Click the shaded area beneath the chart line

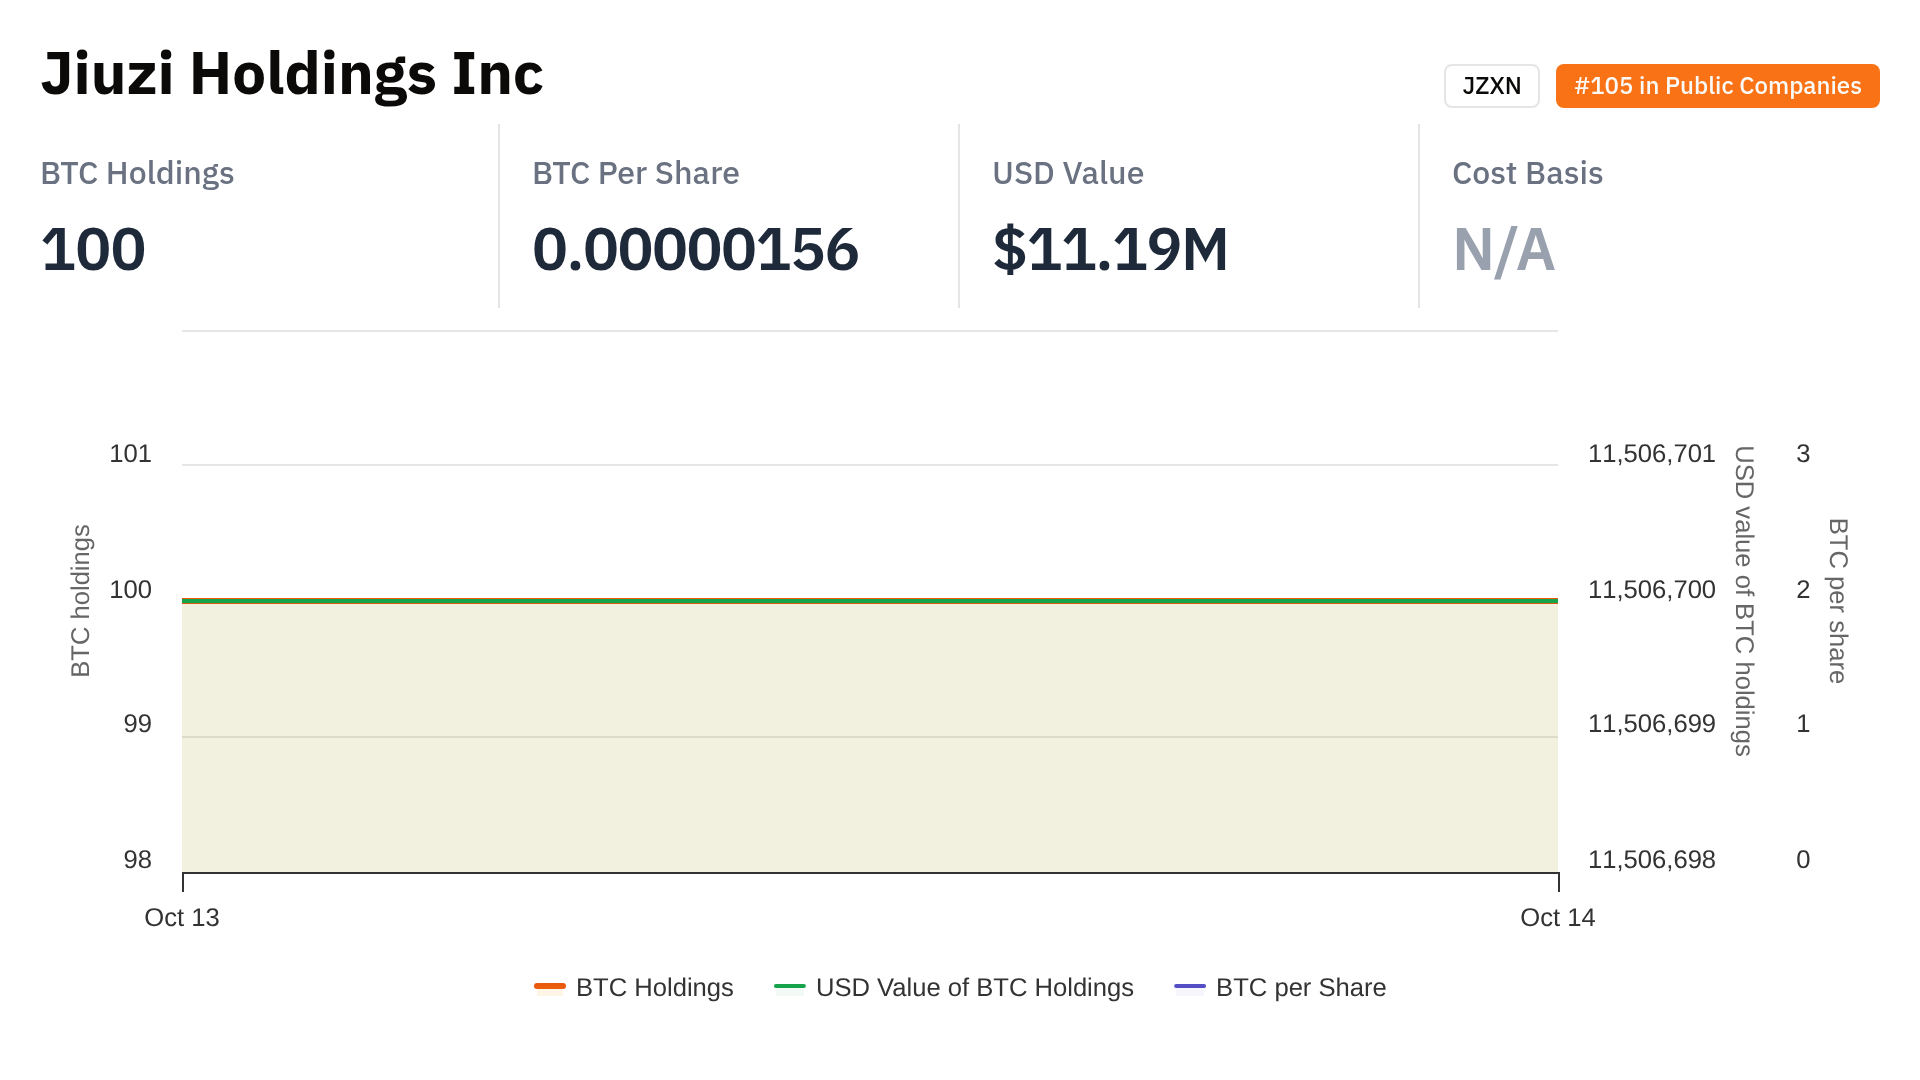[870, 740]
